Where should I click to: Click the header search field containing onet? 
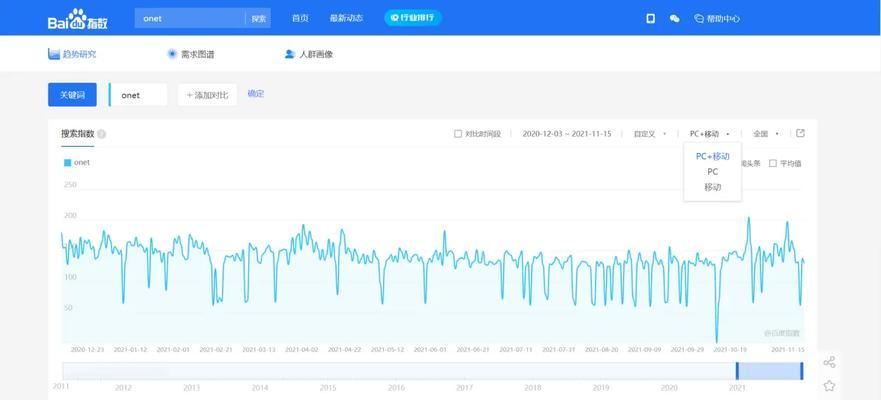190,19
